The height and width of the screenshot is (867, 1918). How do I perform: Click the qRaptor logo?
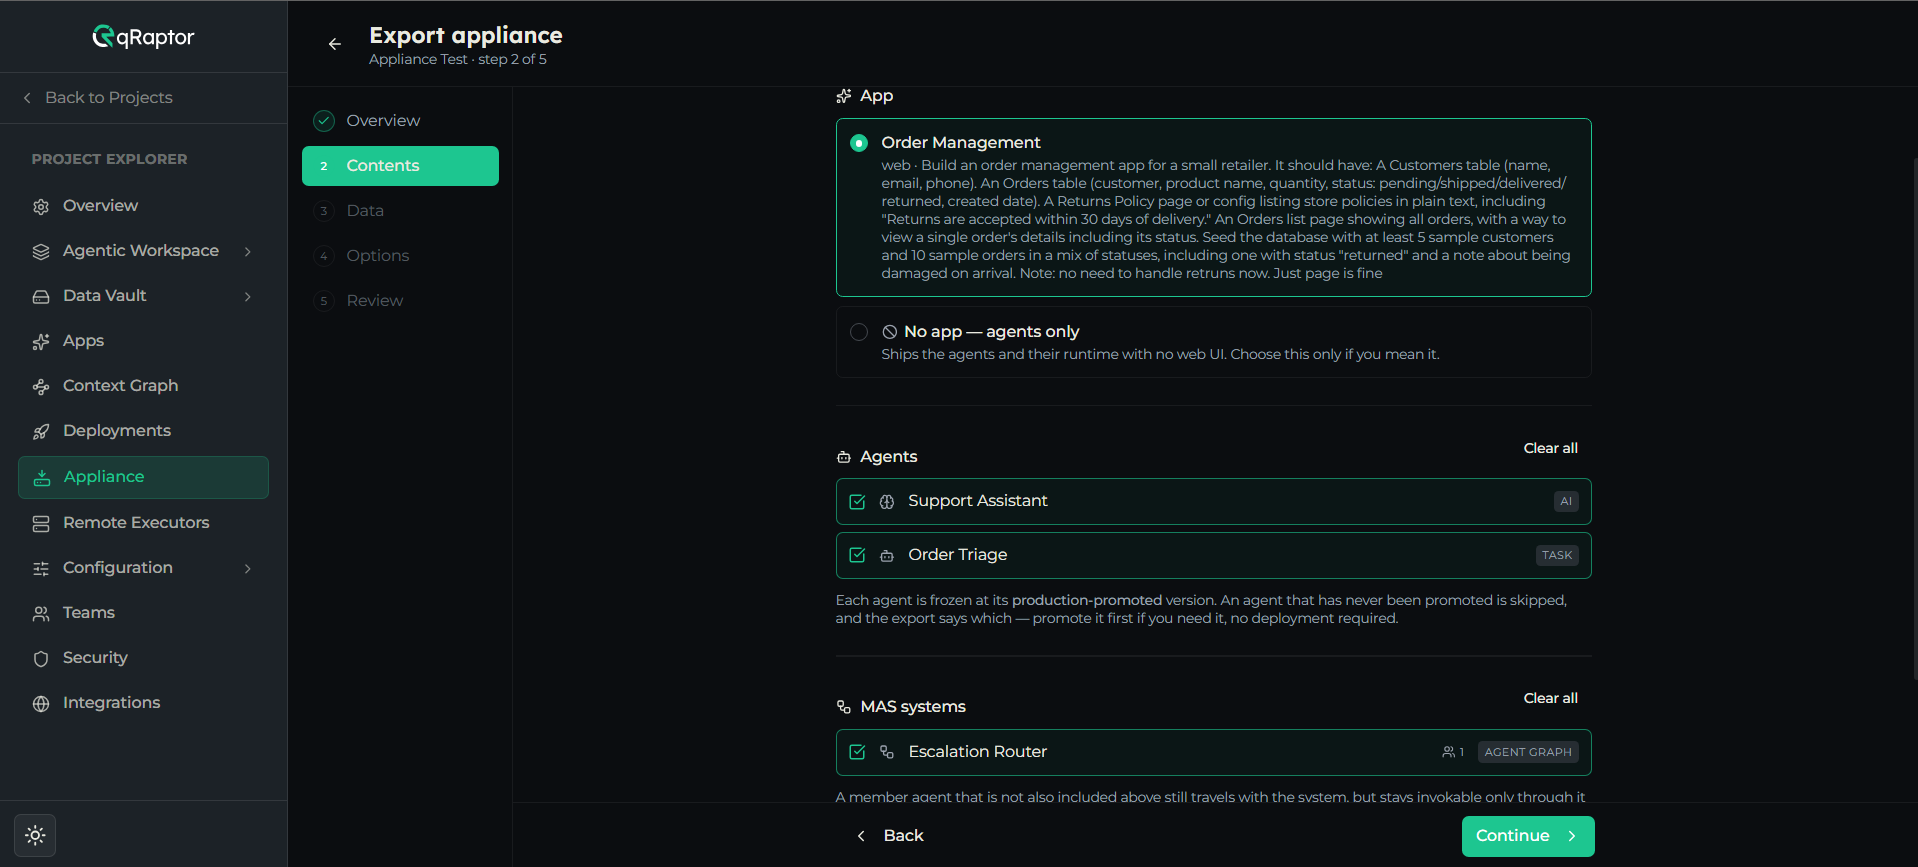tap(143, 37)
